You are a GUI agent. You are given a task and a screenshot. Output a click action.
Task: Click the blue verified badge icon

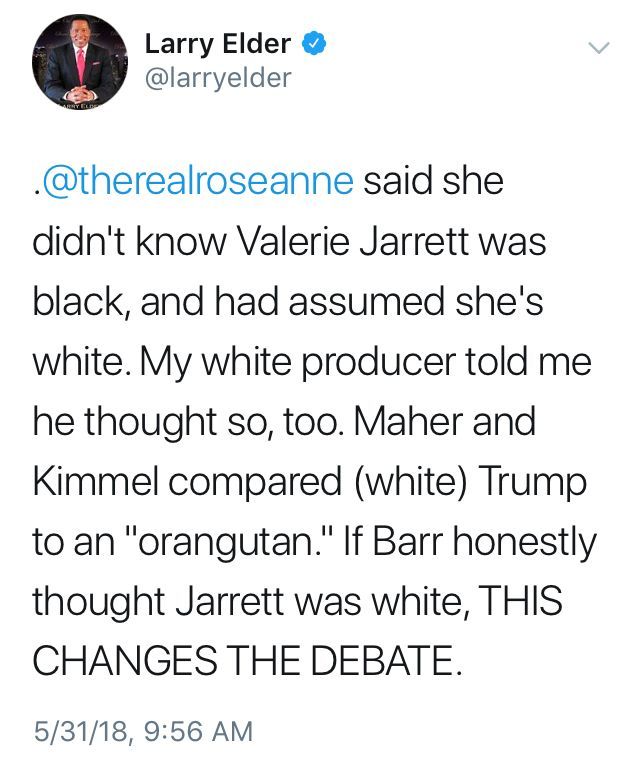(313, 44)
